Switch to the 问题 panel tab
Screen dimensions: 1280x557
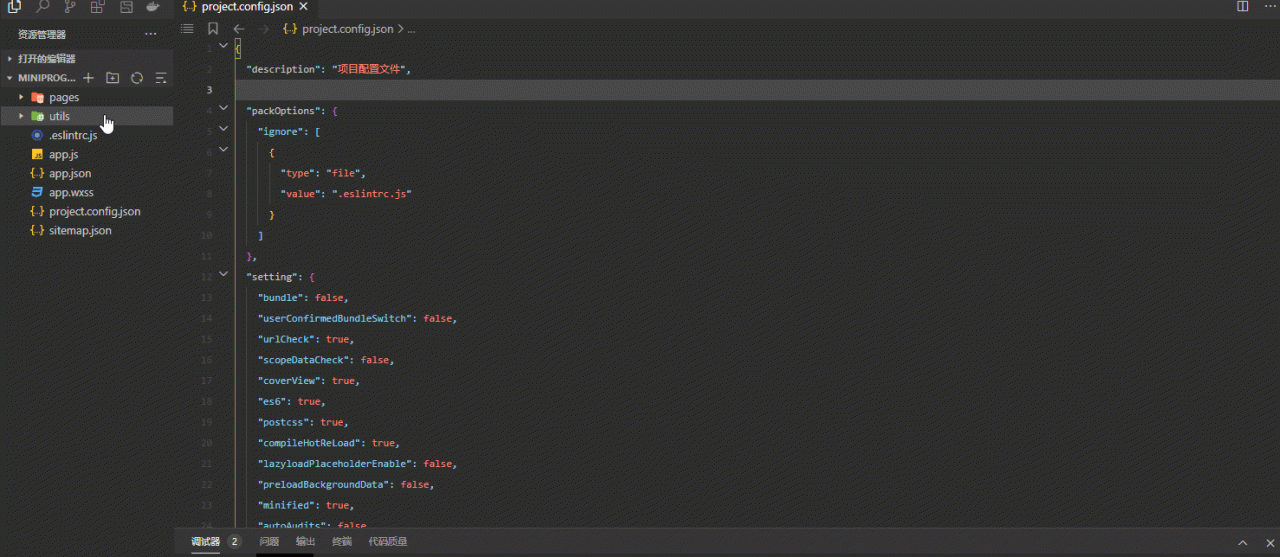coord(269,542)
